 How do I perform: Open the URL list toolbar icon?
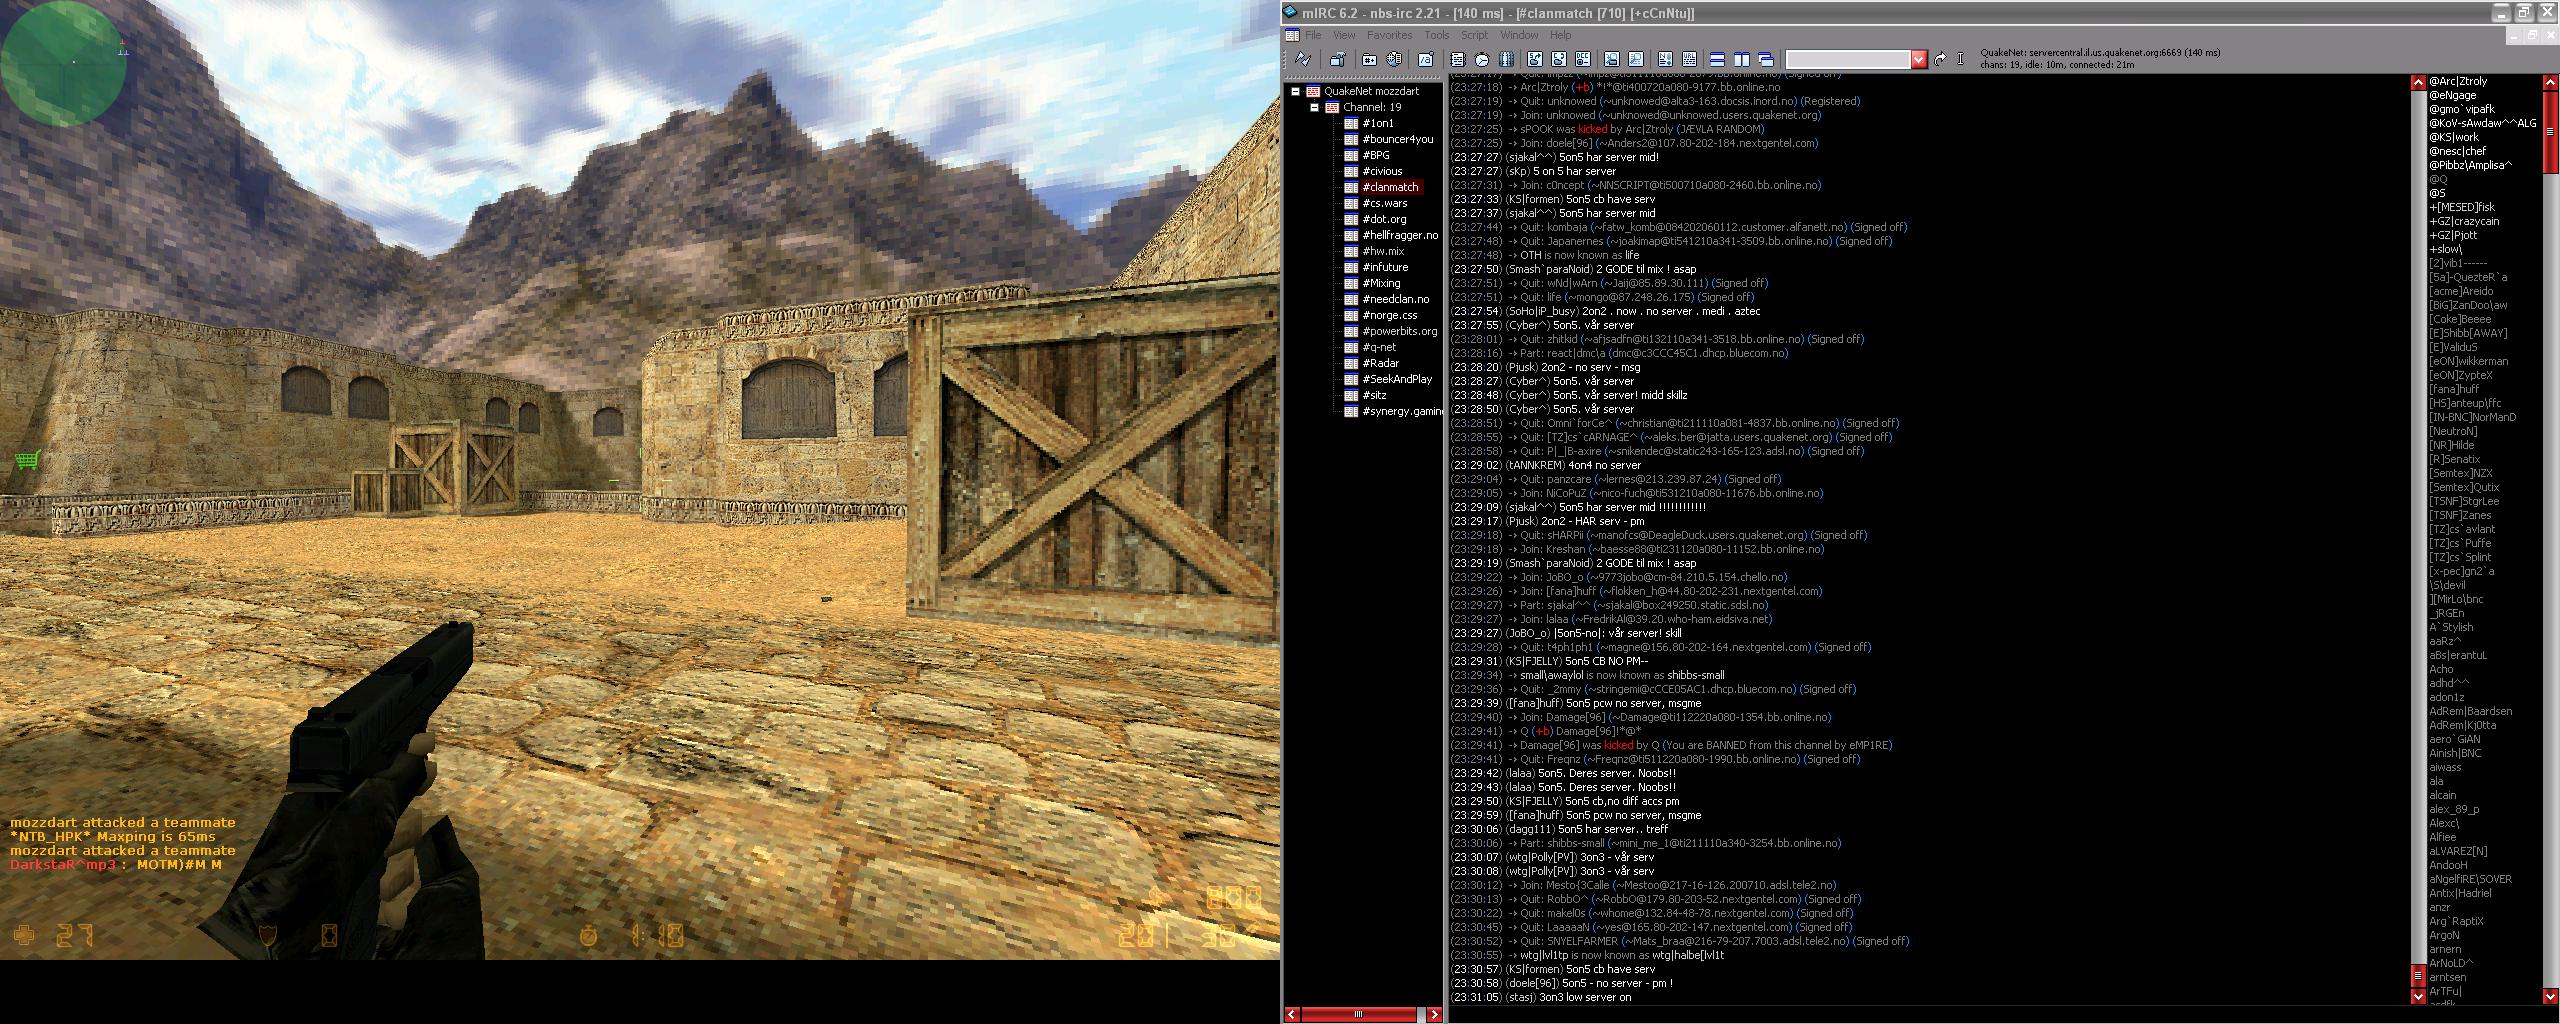(x=1689, y=59)
